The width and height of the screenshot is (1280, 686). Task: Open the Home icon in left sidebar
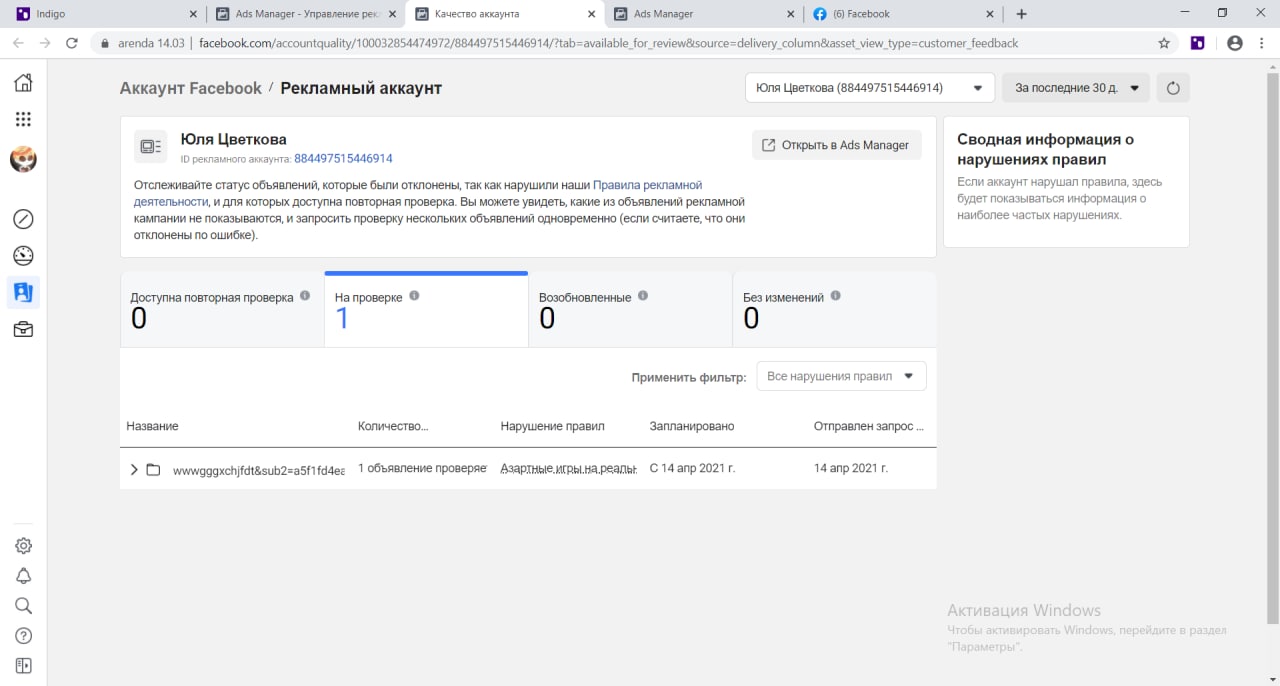[23, 82]
